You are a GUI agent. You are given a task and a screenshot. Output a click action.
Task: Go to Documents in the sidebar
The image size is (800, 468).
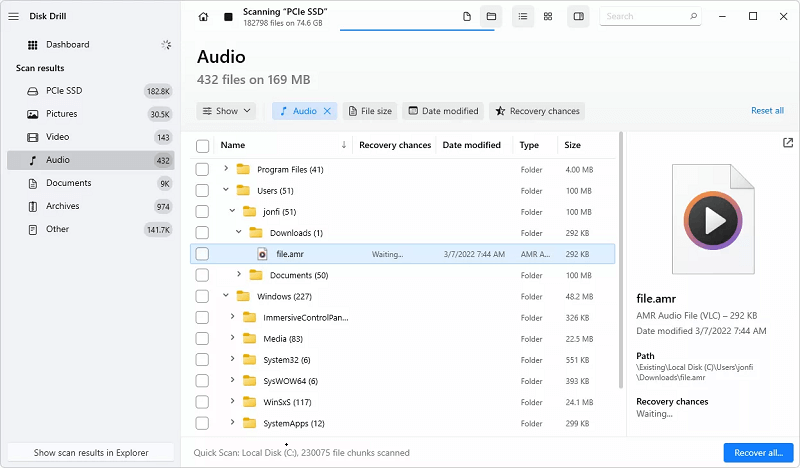tap(68, 183)
